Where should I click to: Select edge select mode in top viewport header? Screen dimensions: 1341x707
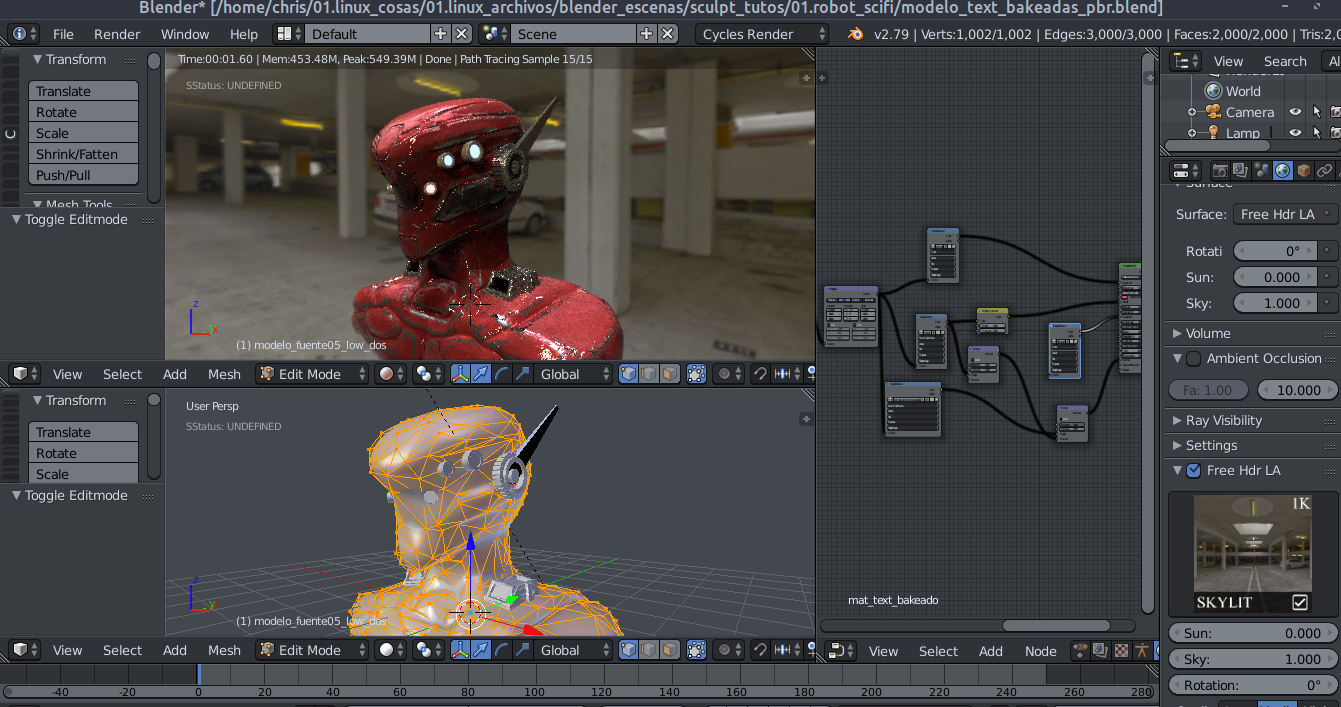[649, 374]
